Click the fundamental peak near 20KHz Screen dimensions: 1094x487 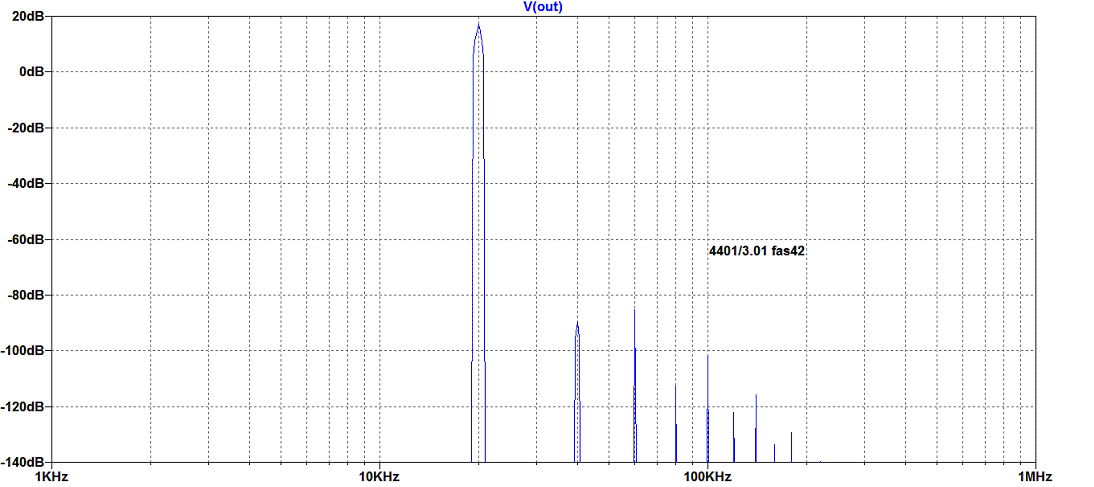(479, 24)
